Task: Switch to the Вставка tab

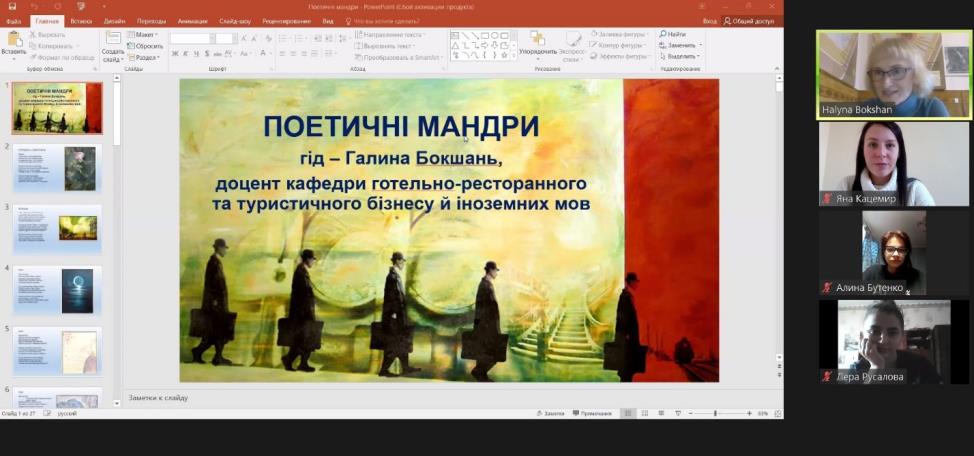Action: tap(81, 21)
